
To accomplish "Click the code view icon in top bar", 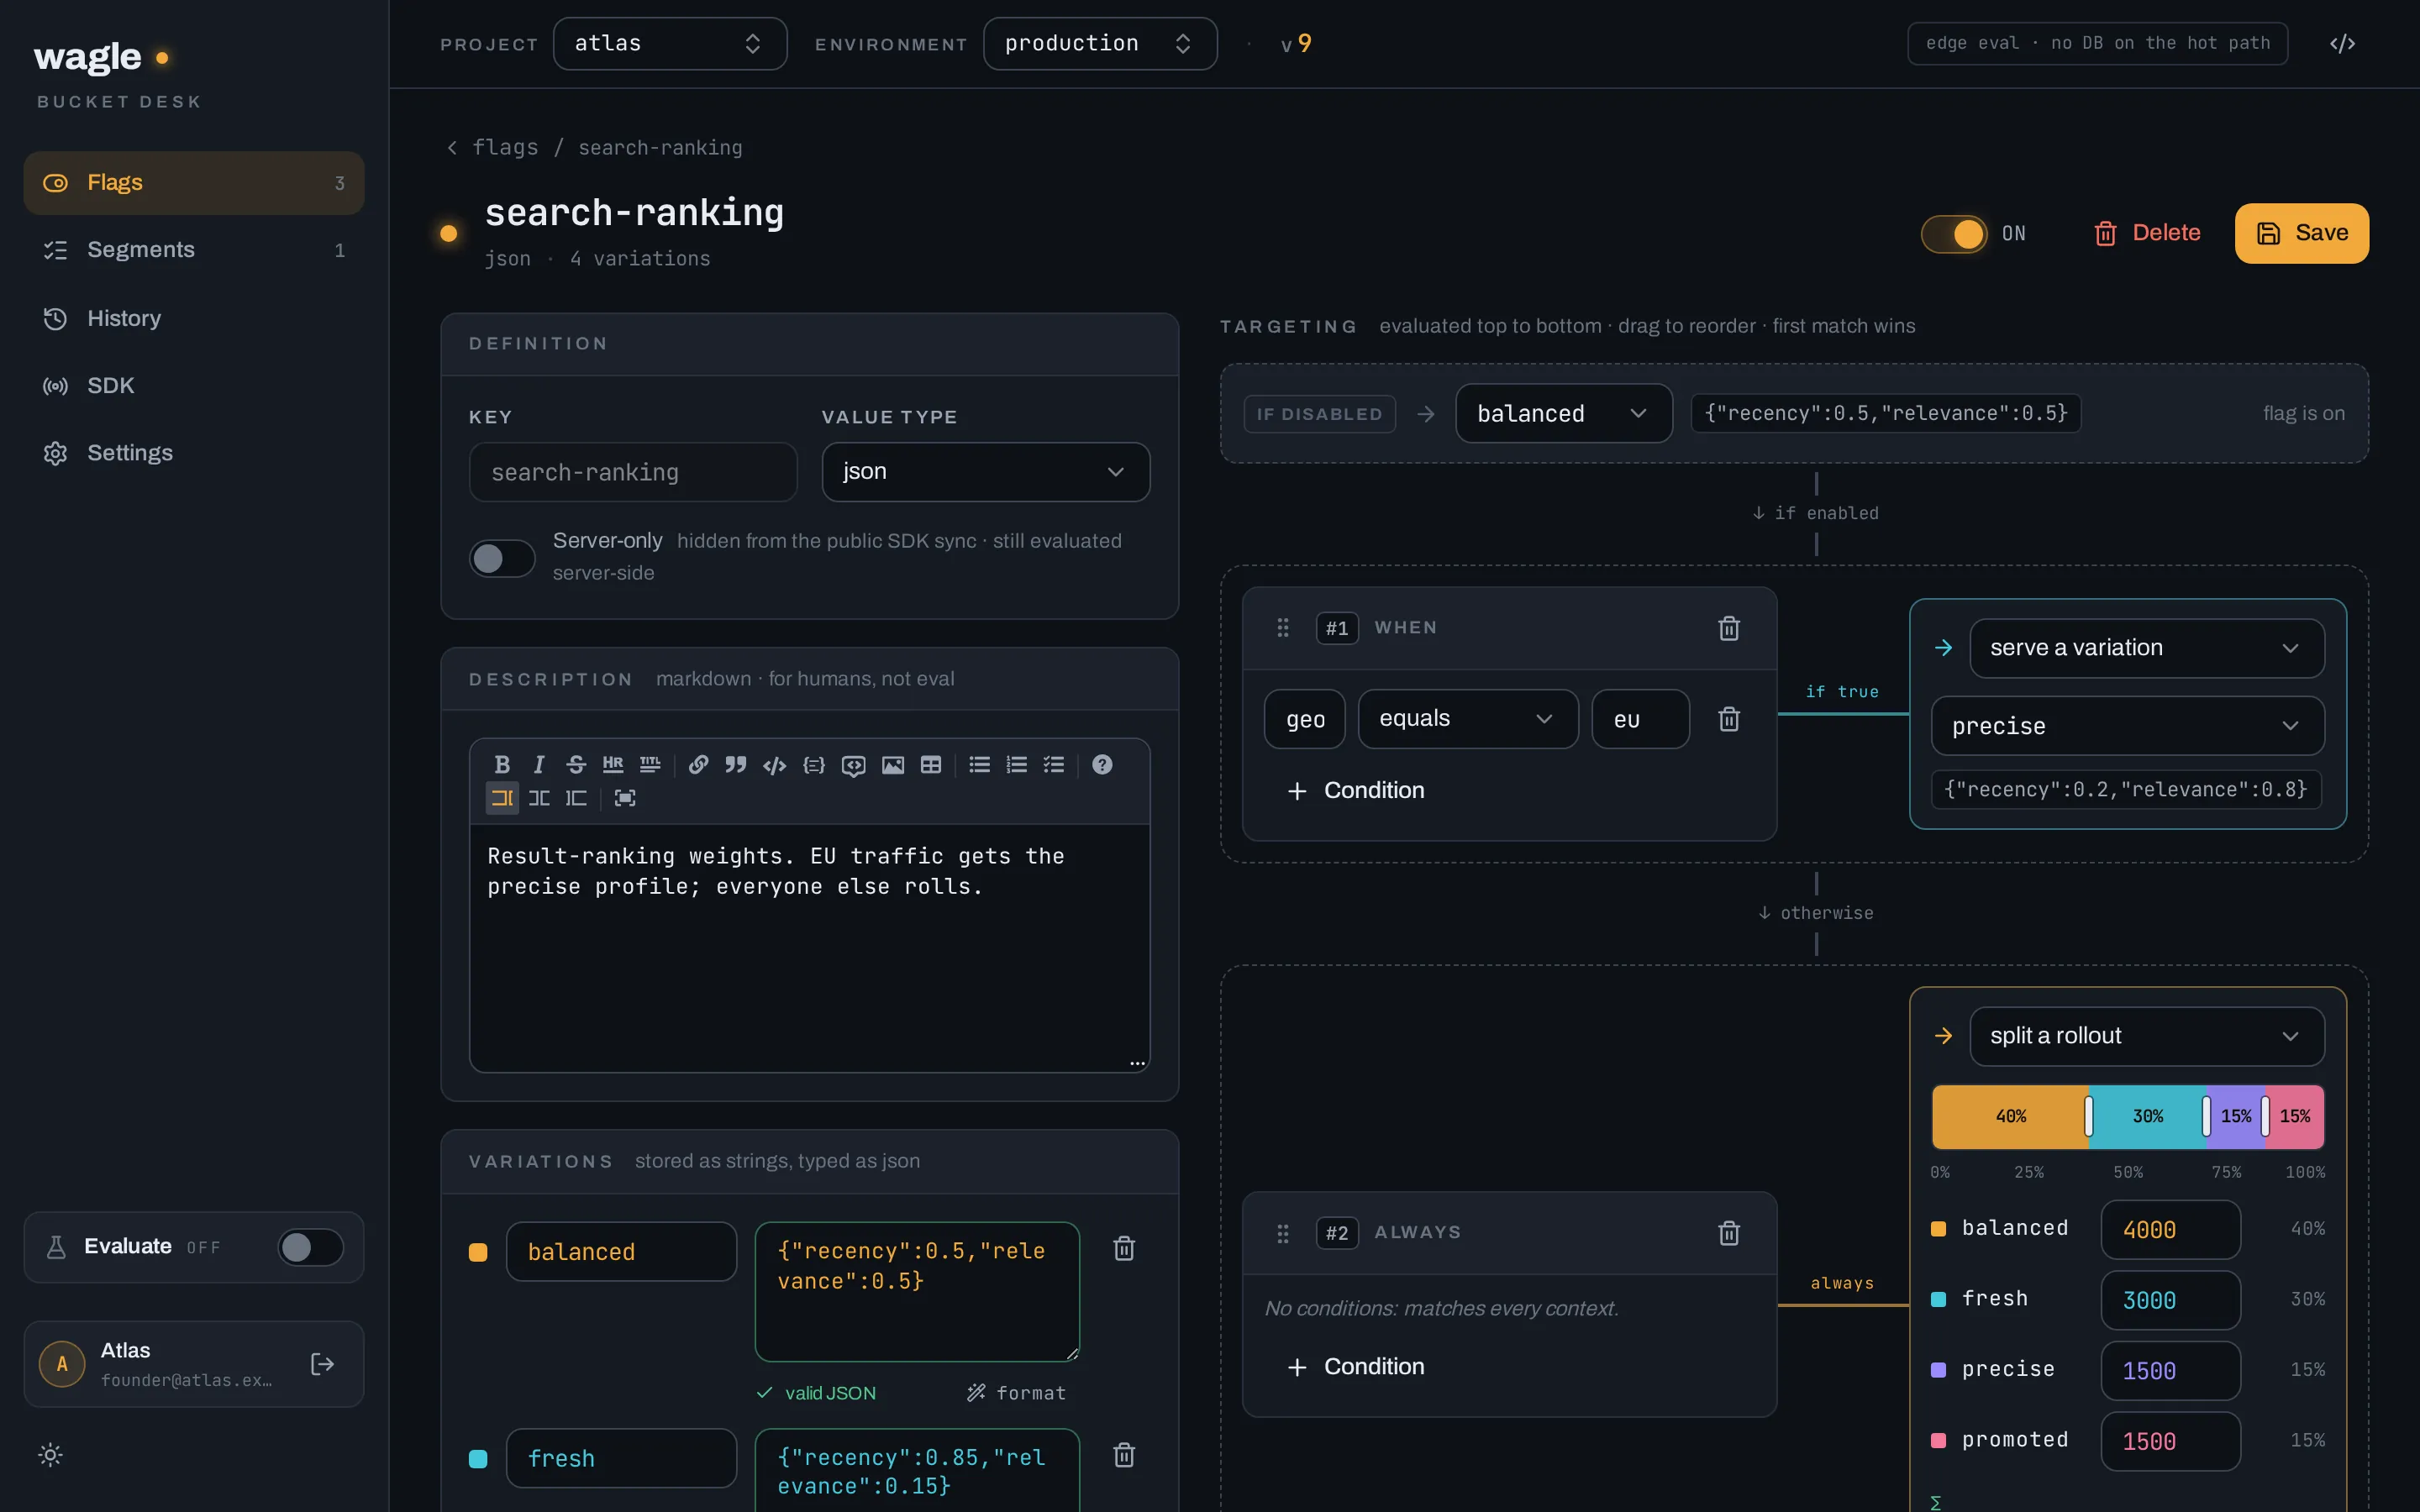I will coord(2342,43).
